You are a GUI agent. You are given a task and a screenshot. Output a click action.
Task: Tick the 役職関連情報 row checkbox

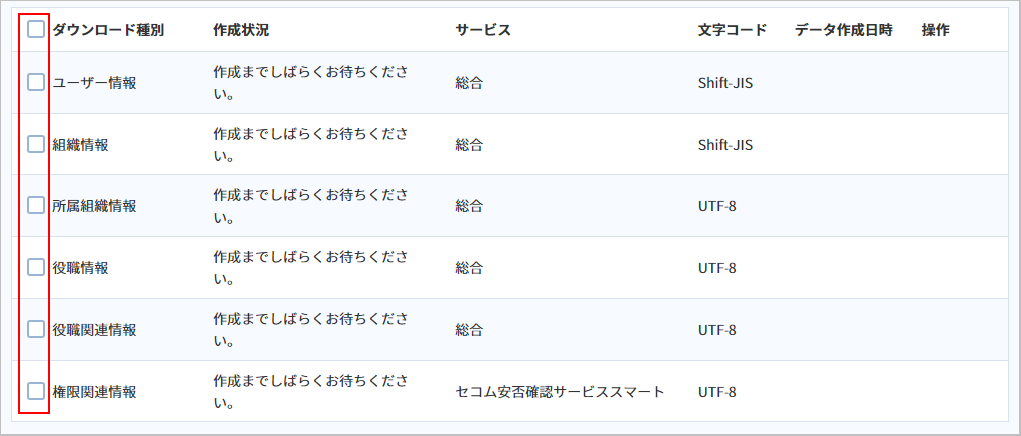(x=36, y=329)
